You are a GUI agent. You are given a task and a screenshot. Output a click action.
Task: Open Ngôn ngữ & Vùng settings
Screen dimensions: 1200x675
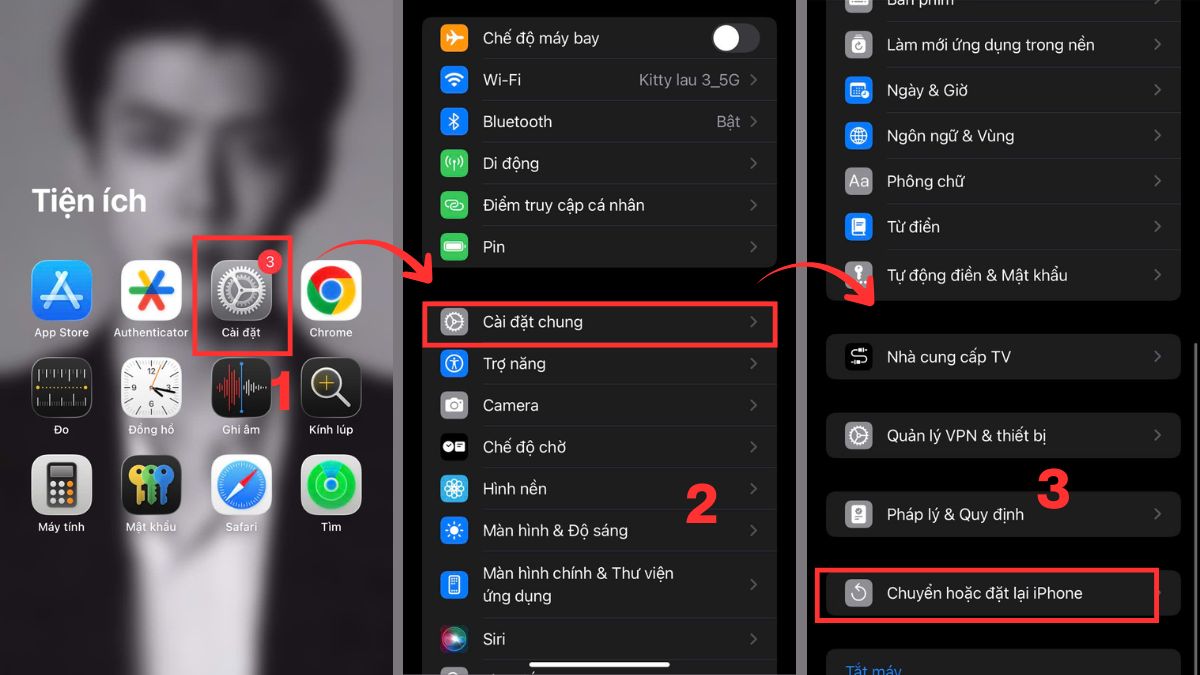coord(1003,135)
